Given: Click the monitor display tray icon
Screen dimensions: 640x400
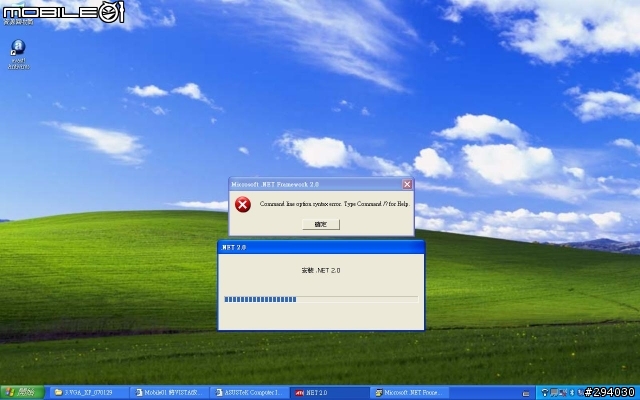Looking at the screenshot, I should point(554,393).
